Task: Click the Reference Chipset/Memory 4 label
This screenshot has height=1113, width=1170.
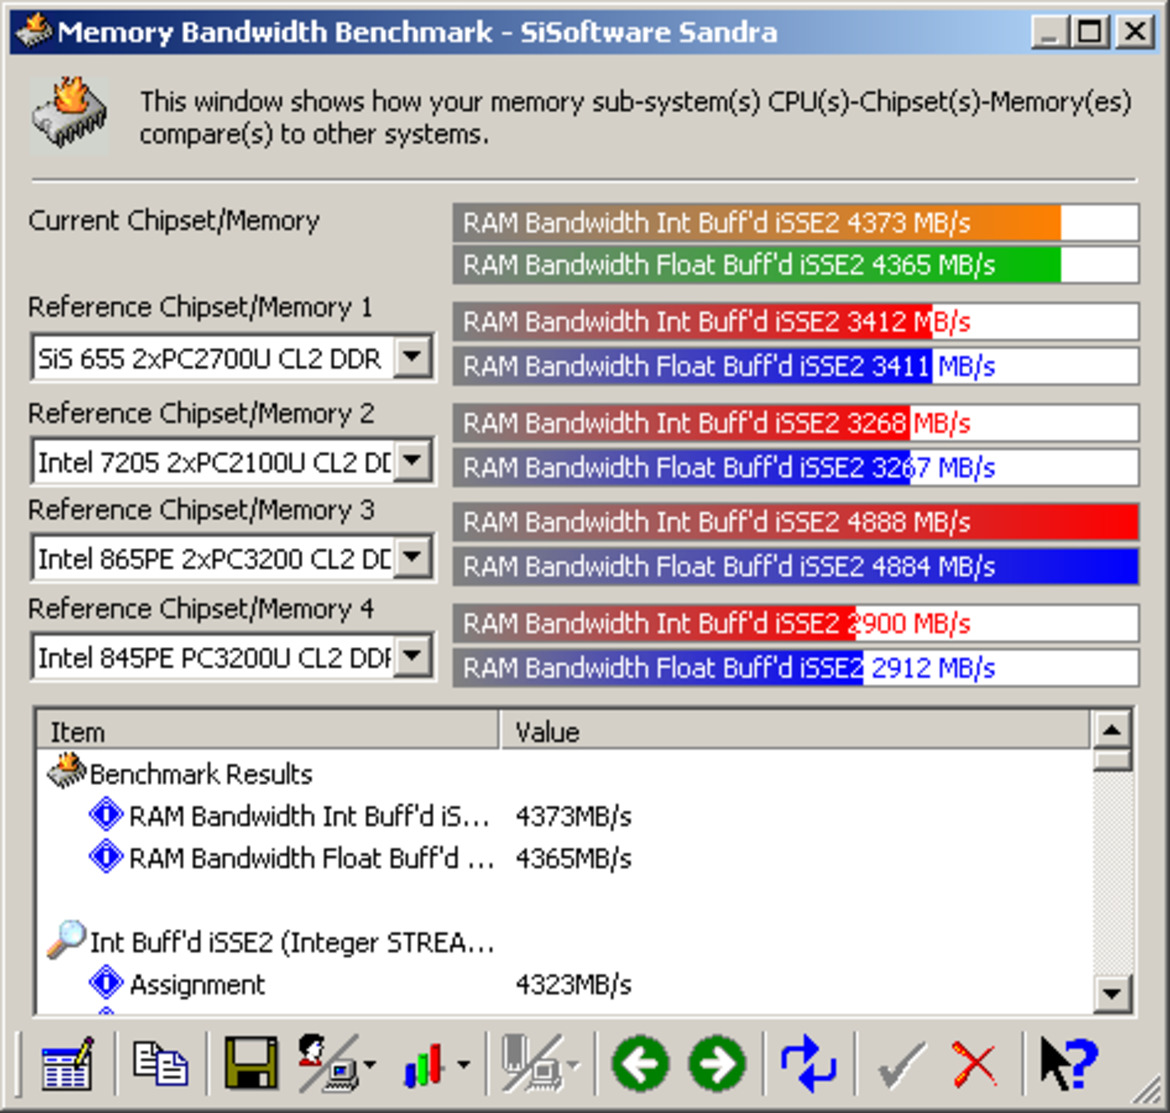Action: point(201,609)
